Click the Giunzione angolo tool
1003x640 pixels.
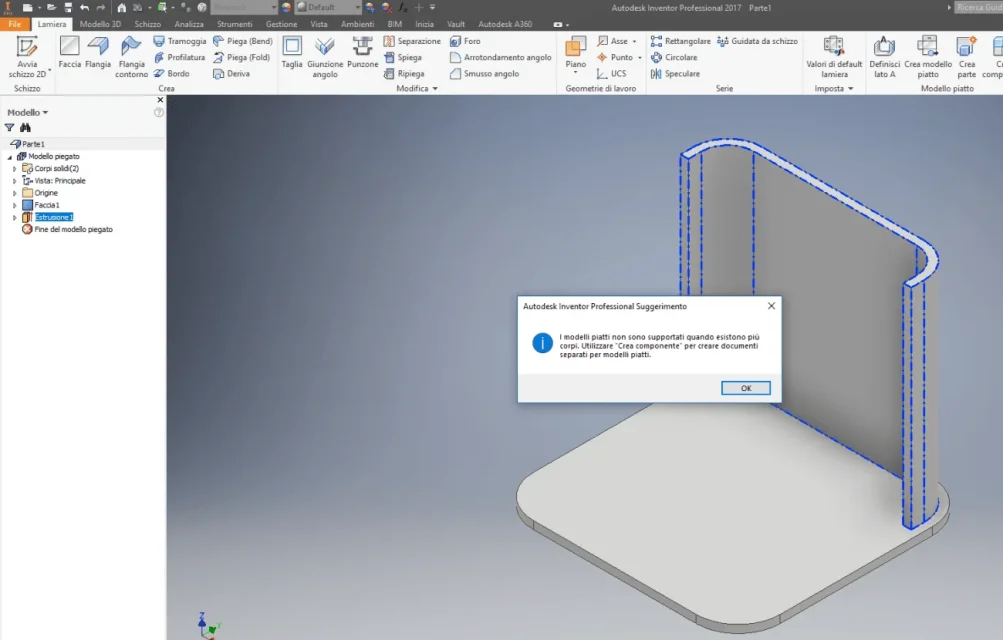325,57
